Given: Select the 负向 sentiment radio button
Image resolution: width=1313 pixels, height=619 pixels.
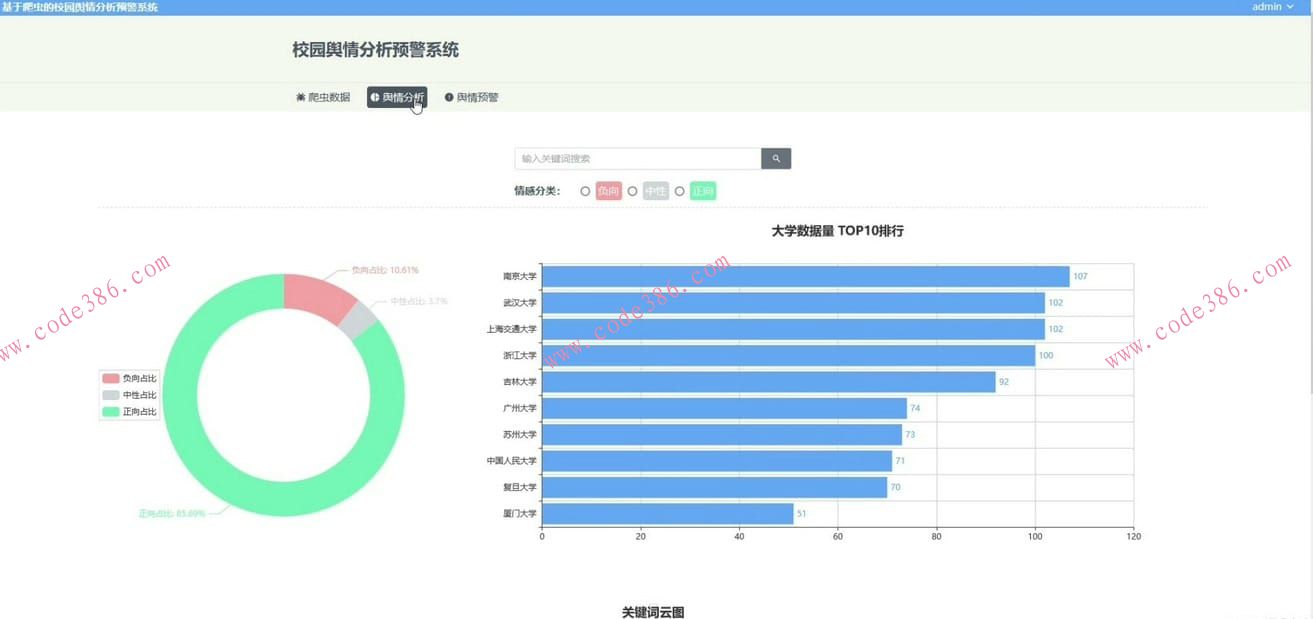Looking at the screenshot, I should tap(584, 190).
